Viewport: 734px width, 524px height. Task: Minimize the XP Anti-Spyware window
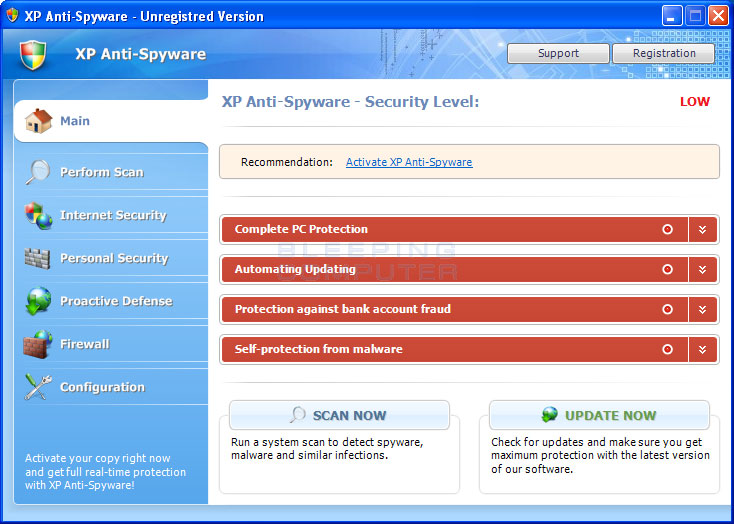672,16
